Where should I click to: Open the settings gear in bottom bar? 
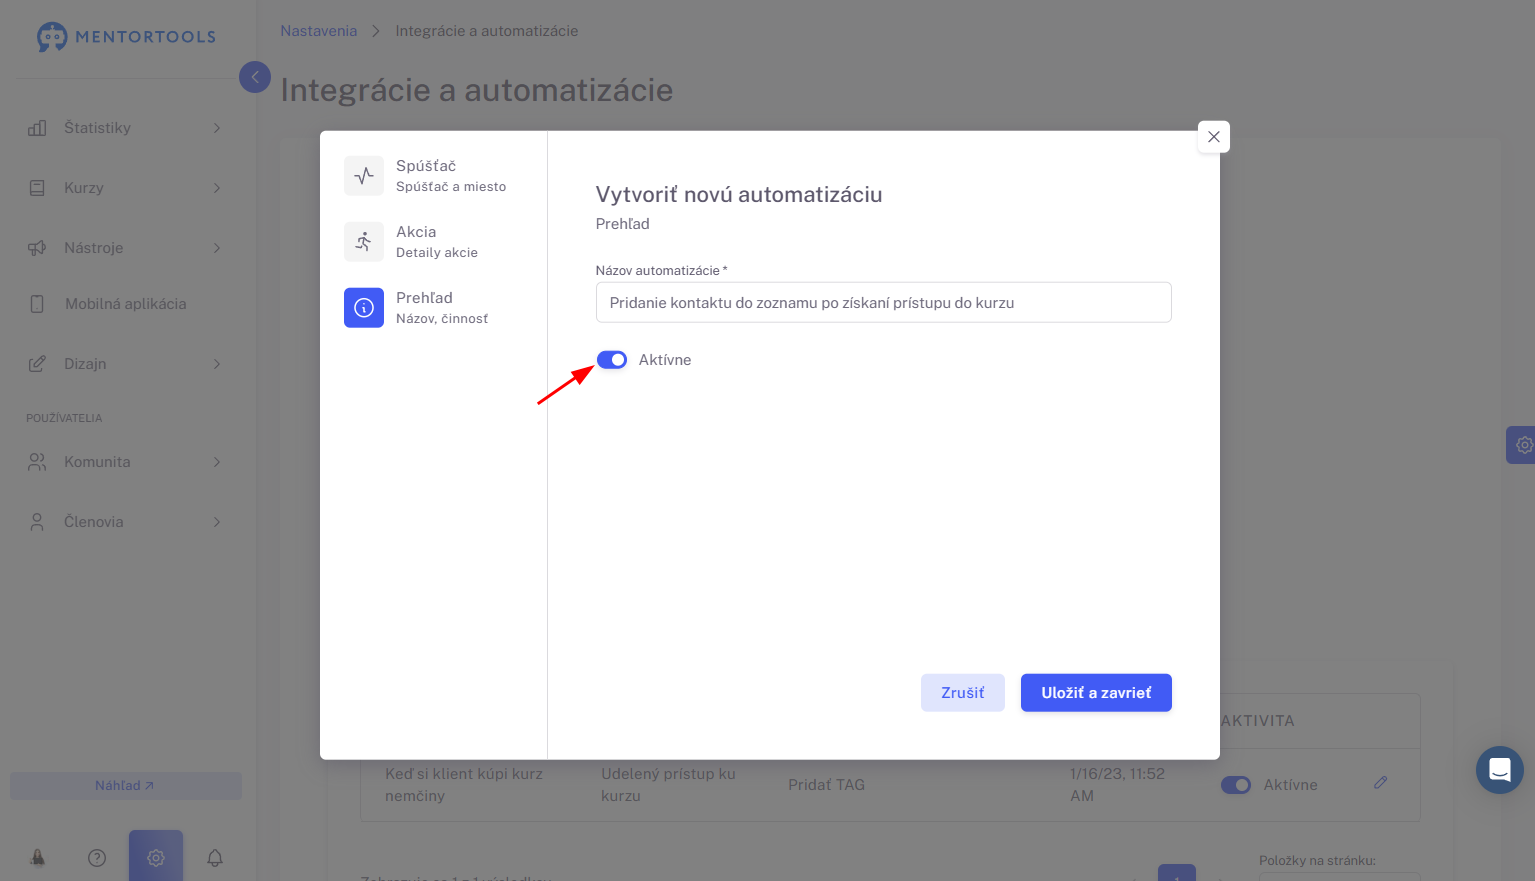point(156,857)
